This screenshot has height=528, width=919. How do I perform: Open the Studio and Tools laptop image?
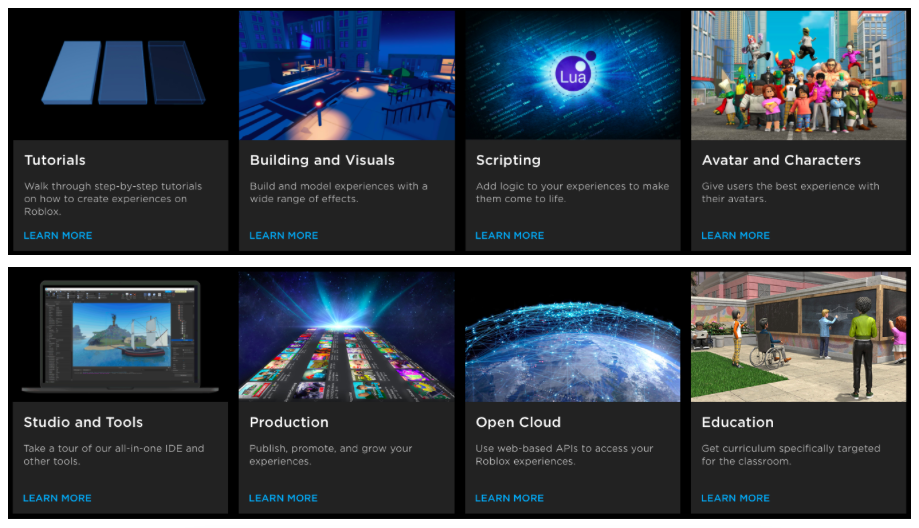(121, 336)
